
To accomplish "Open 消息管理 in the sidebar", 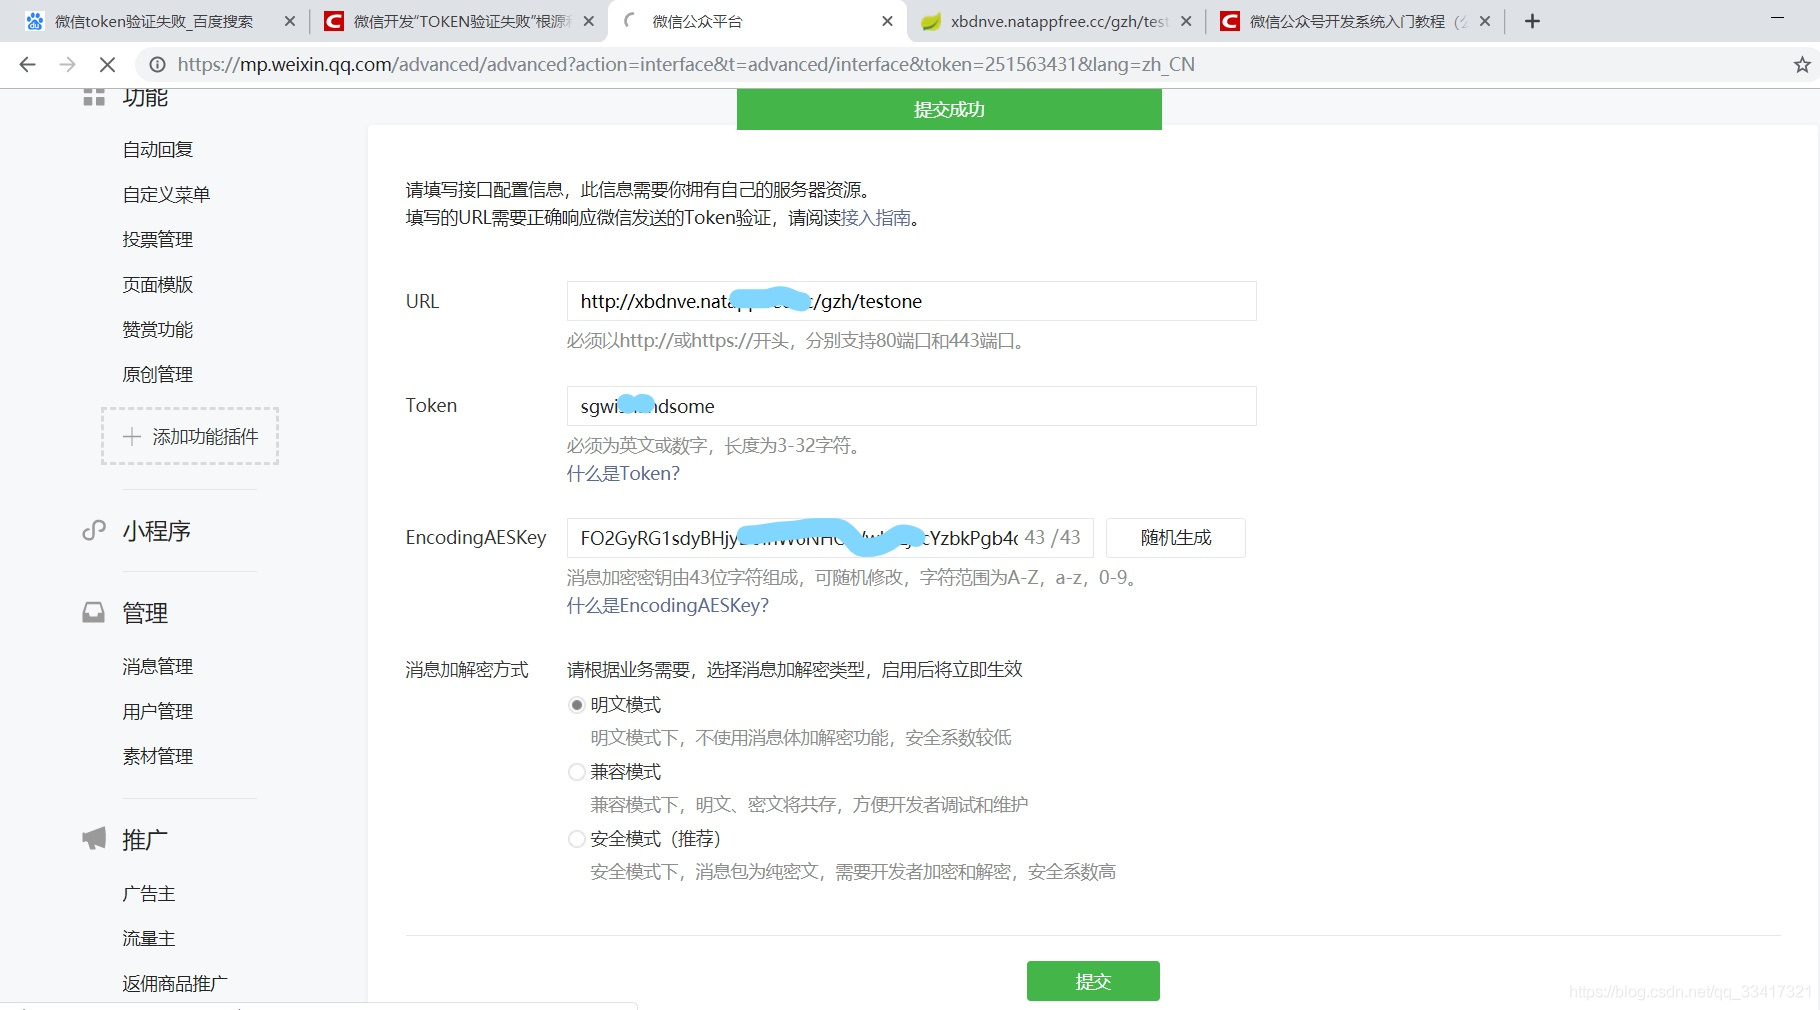I will tap(158, 667).
